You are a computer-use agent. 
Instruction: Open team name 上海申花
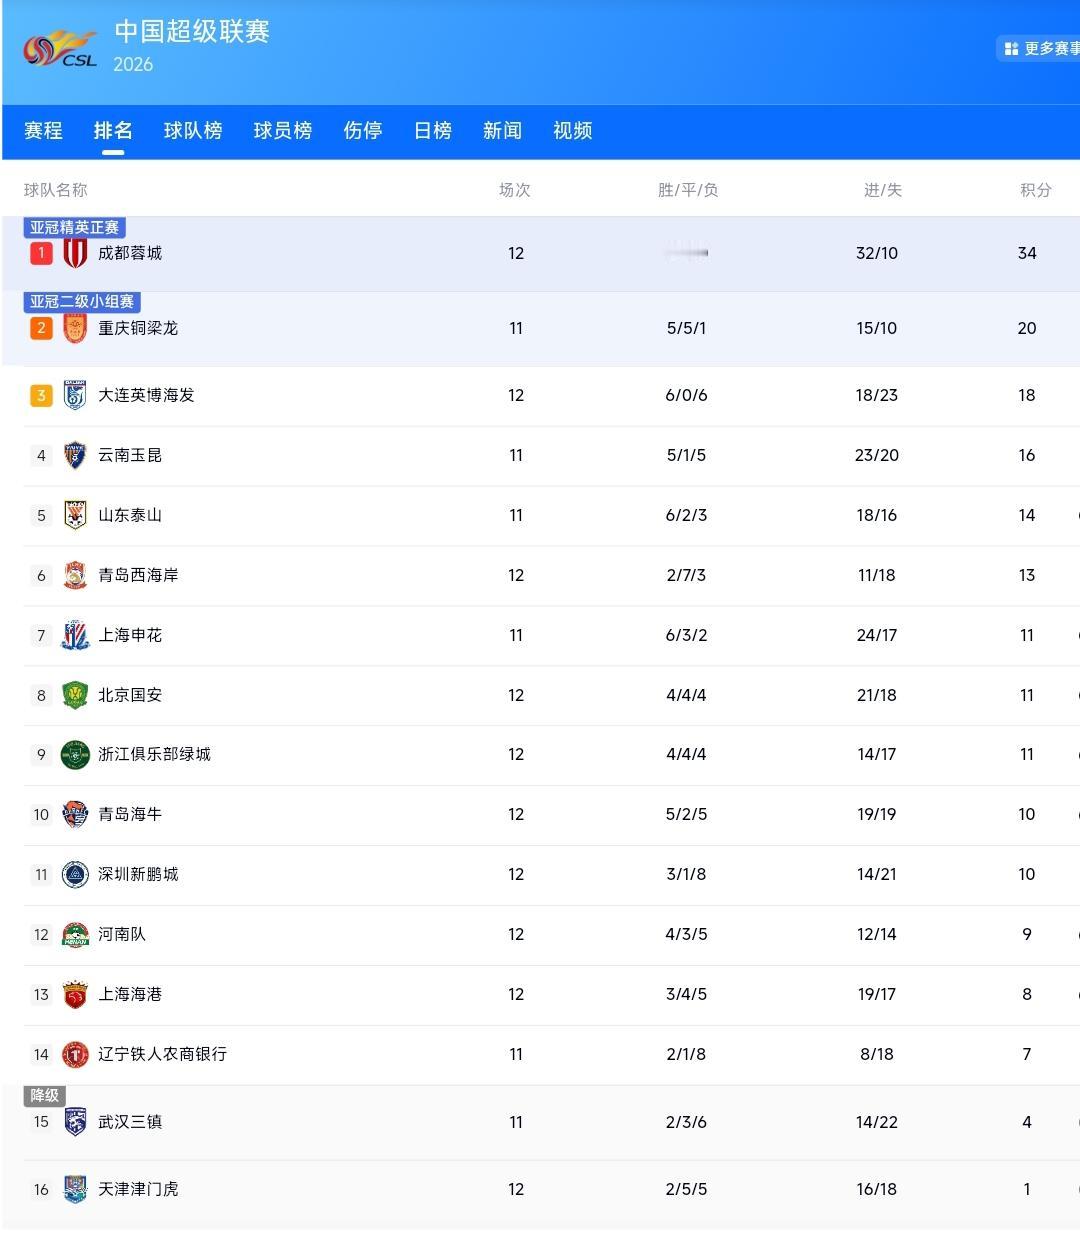tap(130, 635)
